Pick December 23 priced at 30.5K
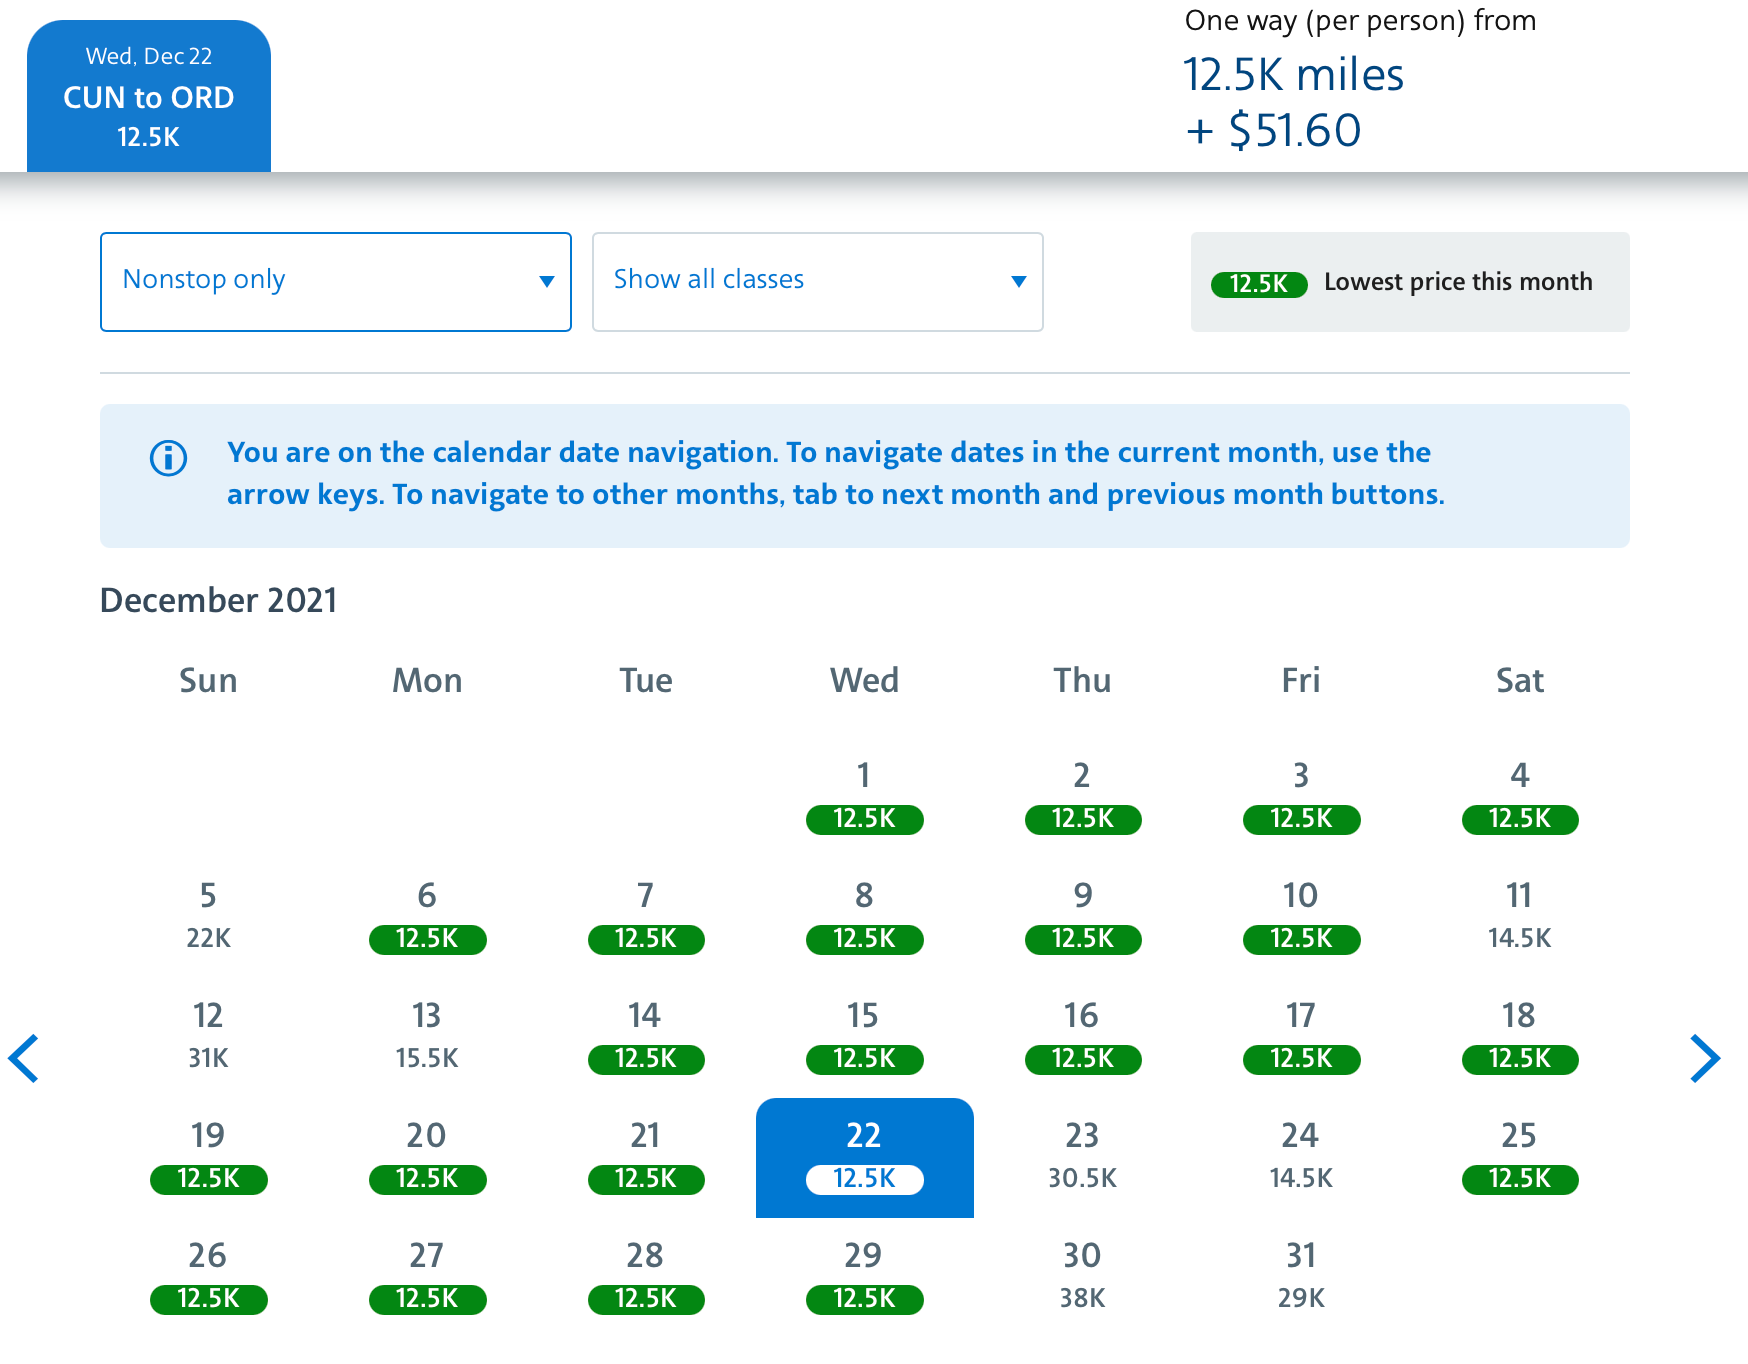Image resolution: width=1748 pixels, height=1364 pixels. pyautogui.click(x=1082, y=1156)
